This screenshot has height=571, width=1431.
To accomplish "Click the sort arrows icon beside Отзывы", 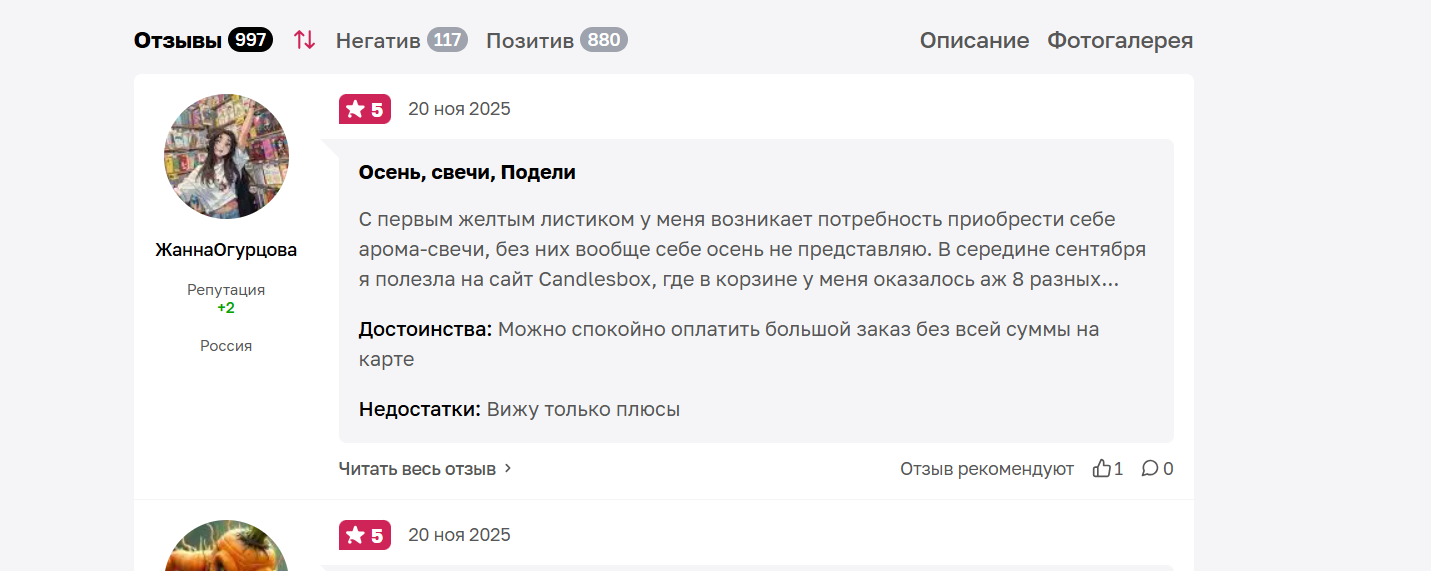I will point(304,40).
